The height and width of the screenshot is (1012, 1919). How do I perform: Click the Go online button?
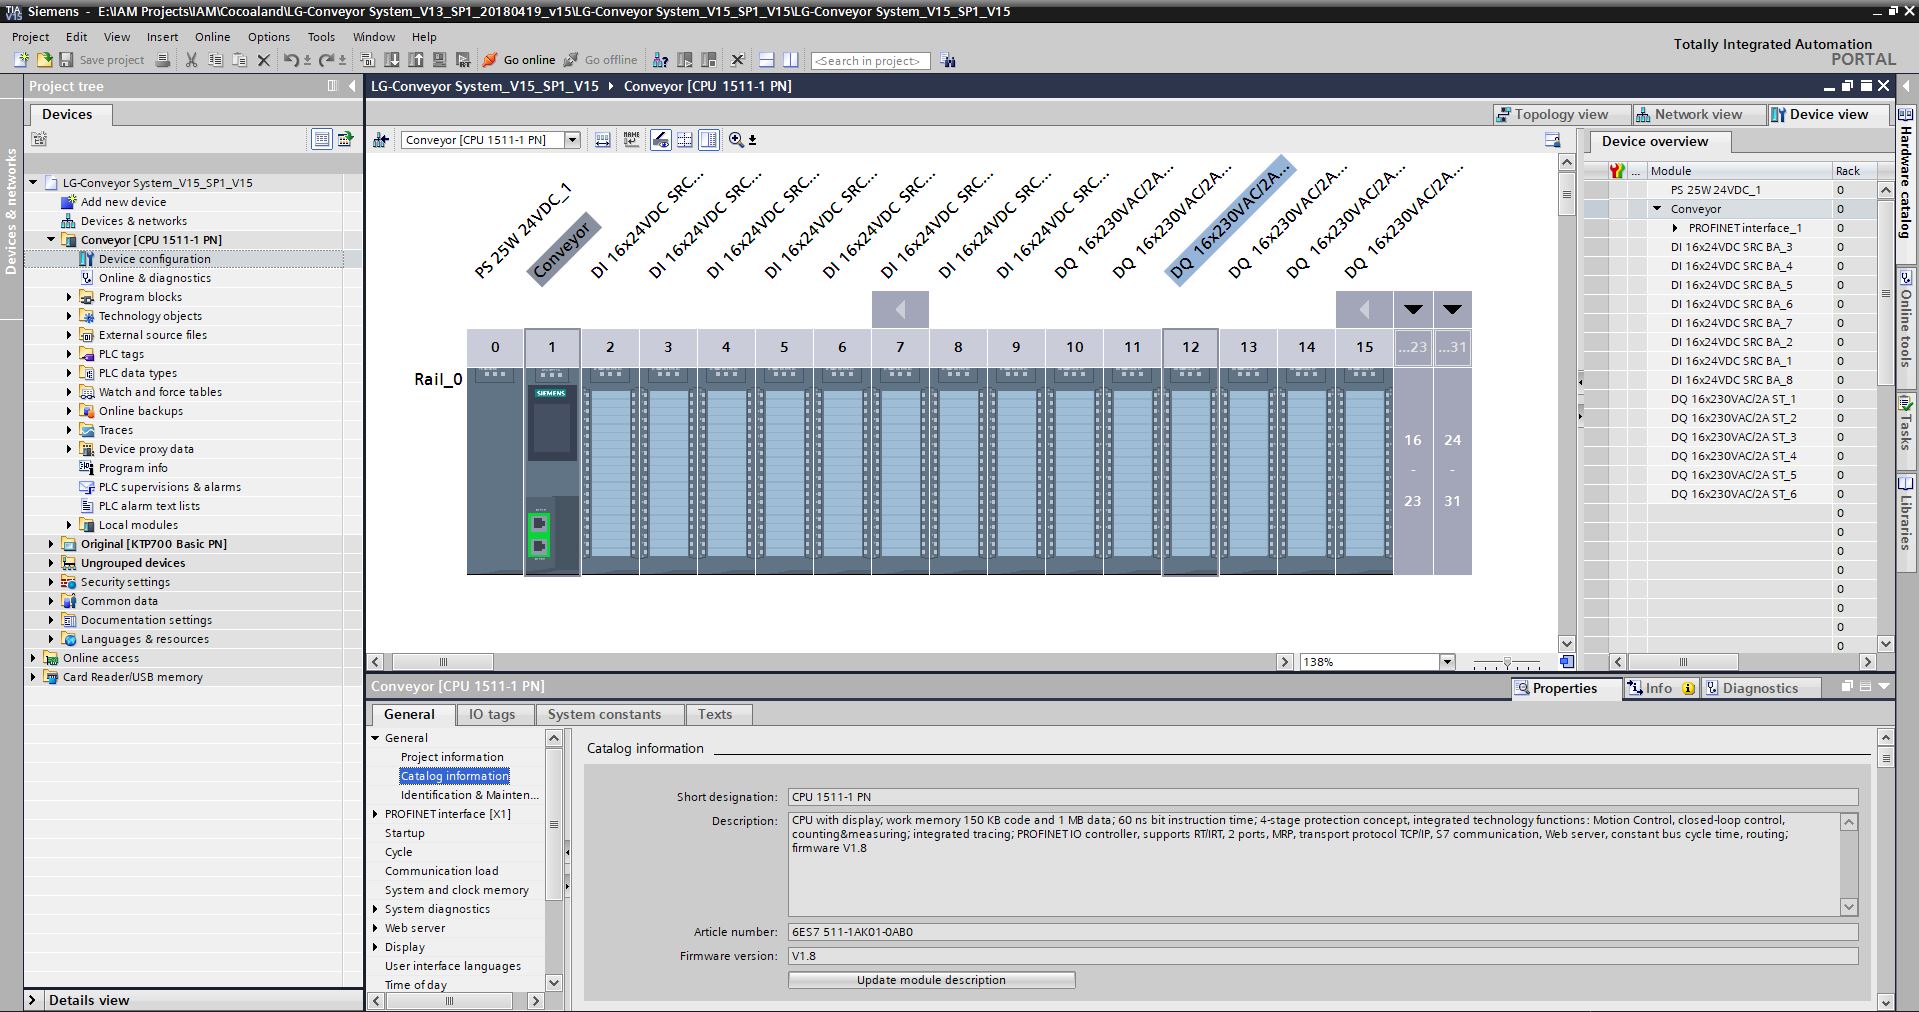pos(519,60)
